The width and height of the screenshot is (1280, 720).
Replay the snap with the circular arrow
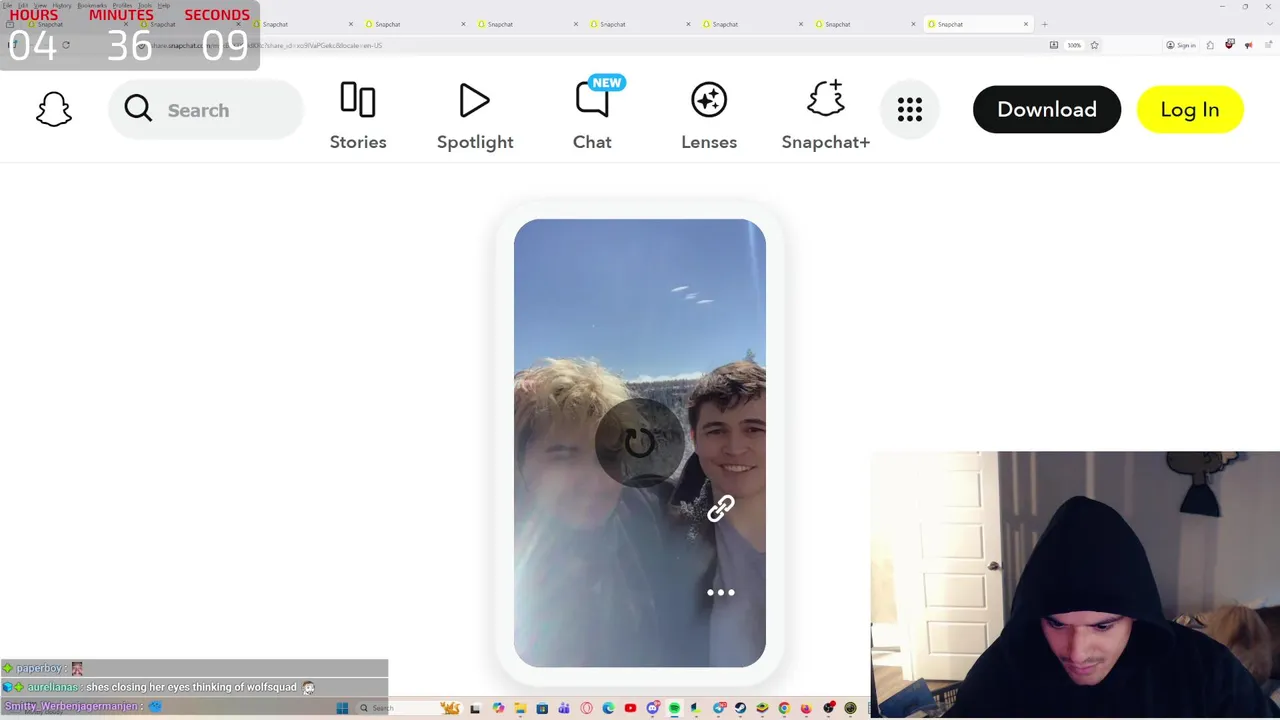[x=640, y=442]
